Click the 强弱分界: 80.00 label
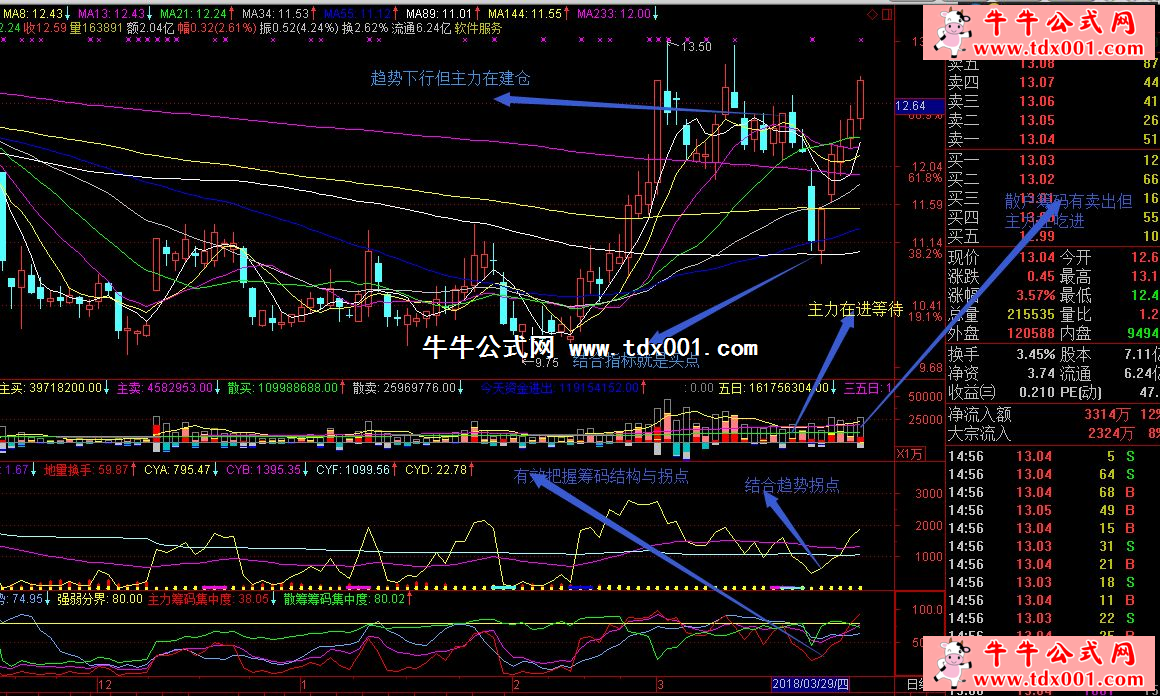Screen dimensions: 1160x696 pyautogui.click(x=99, y=598)
